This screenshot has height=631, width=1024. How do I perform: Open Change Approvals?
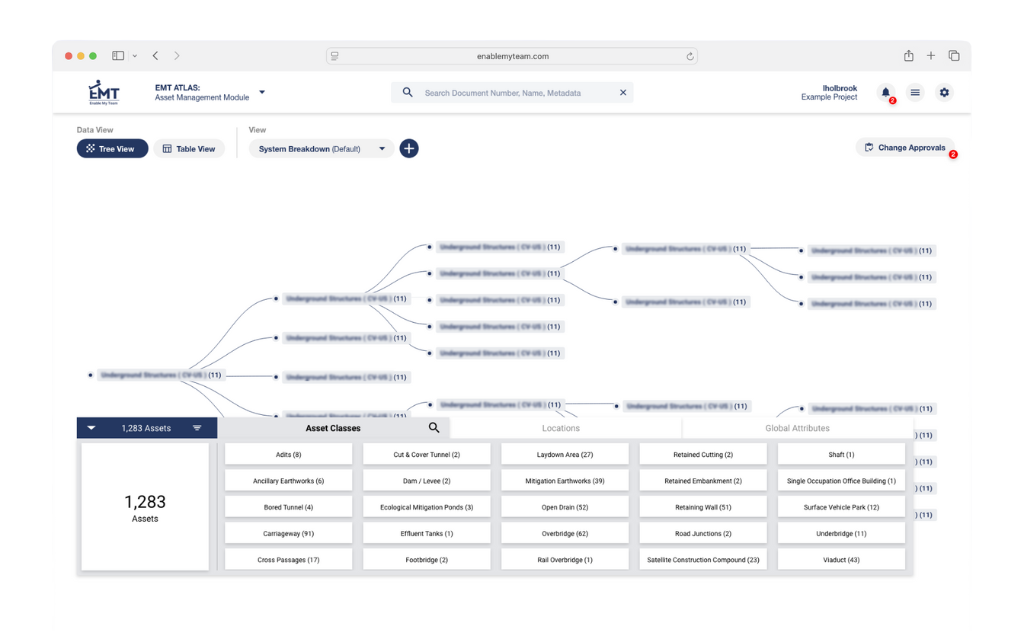click(905, 148)
